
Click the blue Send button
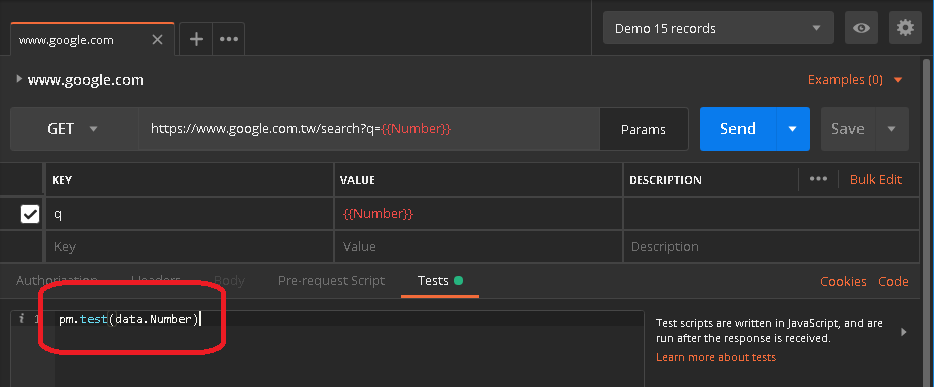[738, 129]
